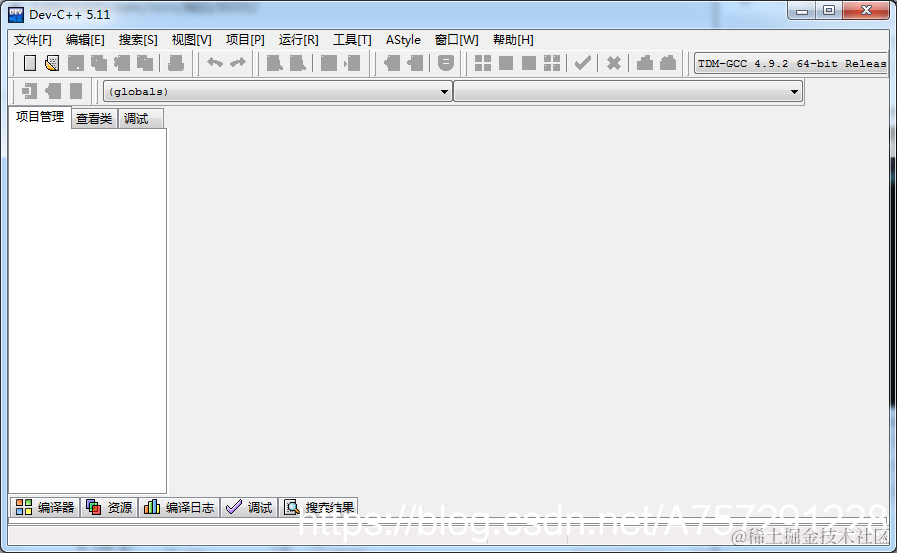Click the greyed-out Go to Function icon

pos(329,63)
